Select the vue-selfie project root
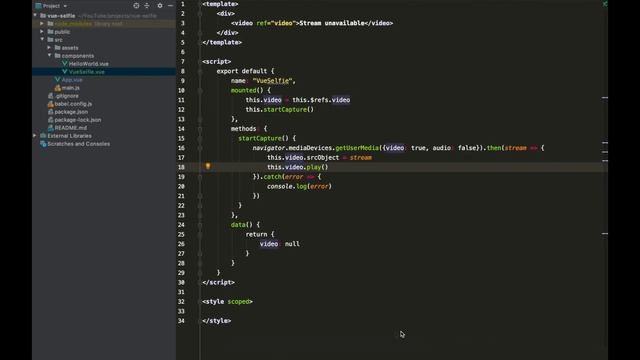The width and height of the screenshot is (640, 360). pyautogui.click(x=61, y=16)
